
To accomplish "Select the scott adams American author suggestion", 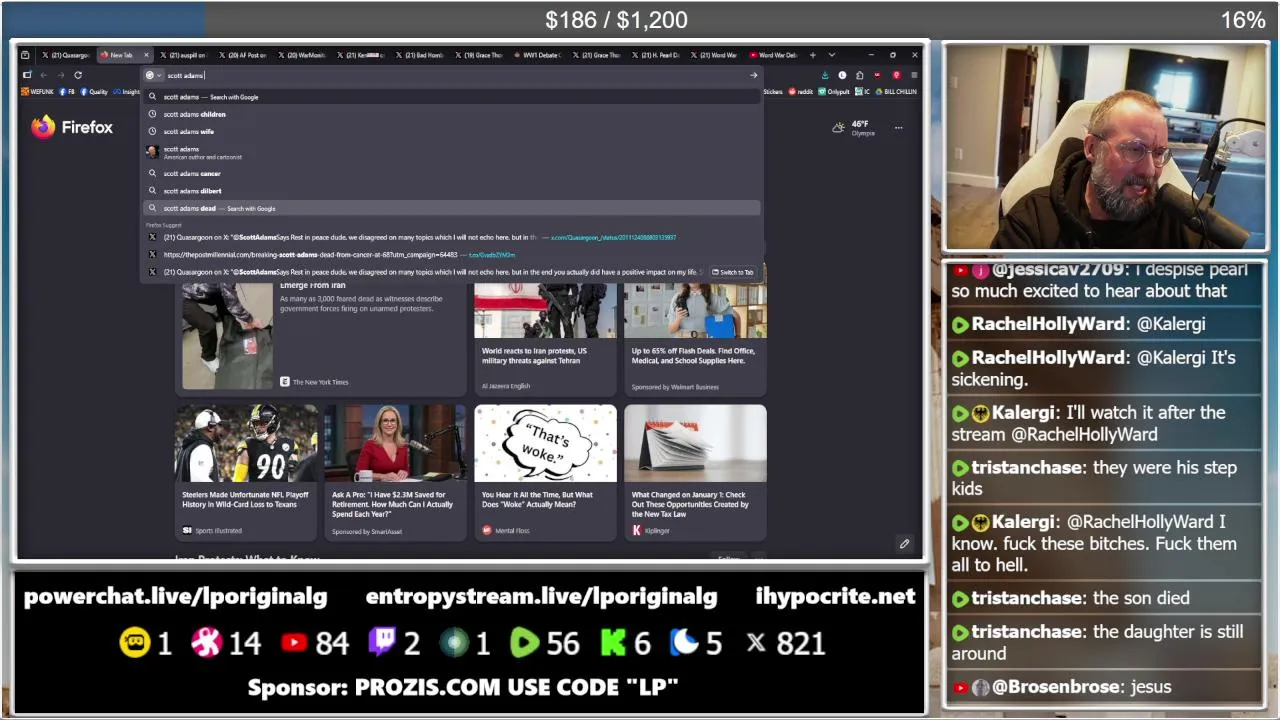I will click(x=453, y=152).
